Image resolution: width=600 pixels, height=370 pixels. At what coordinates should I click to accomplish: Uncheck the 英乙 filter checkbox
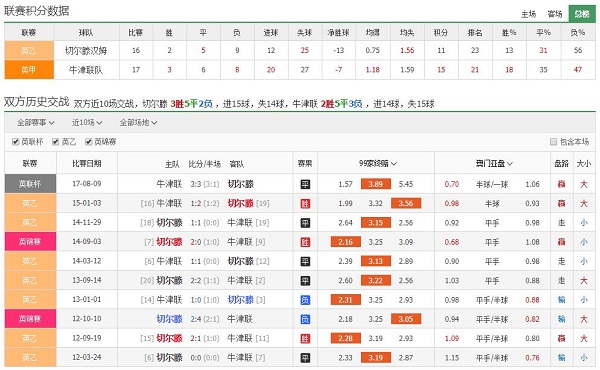tap(55, 142)
